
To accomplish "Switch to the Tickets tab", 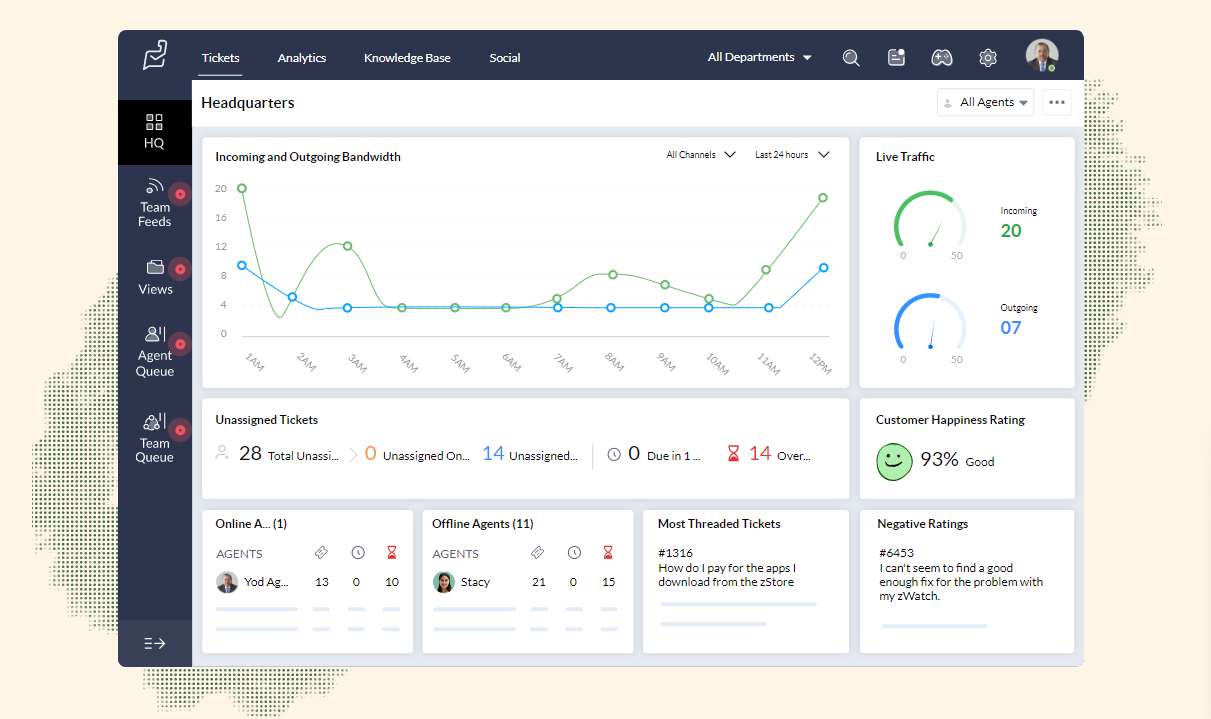I will pos(220,58).
